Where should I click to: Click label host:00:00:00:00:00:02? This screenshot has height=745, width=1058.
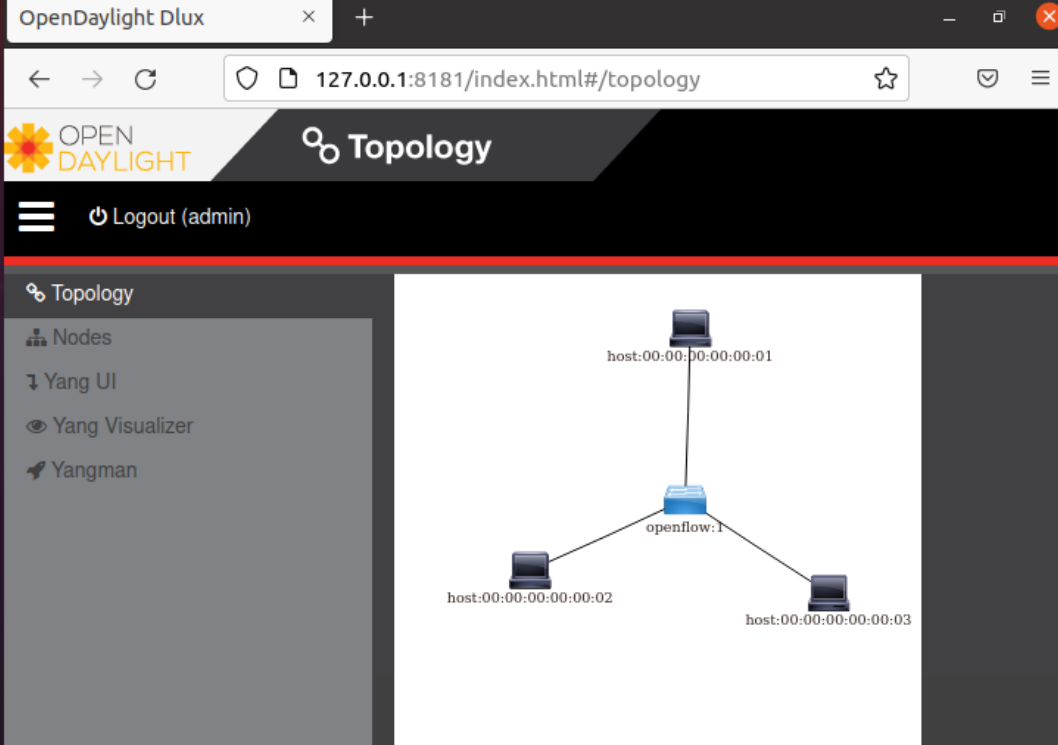(x=530, y=598)
